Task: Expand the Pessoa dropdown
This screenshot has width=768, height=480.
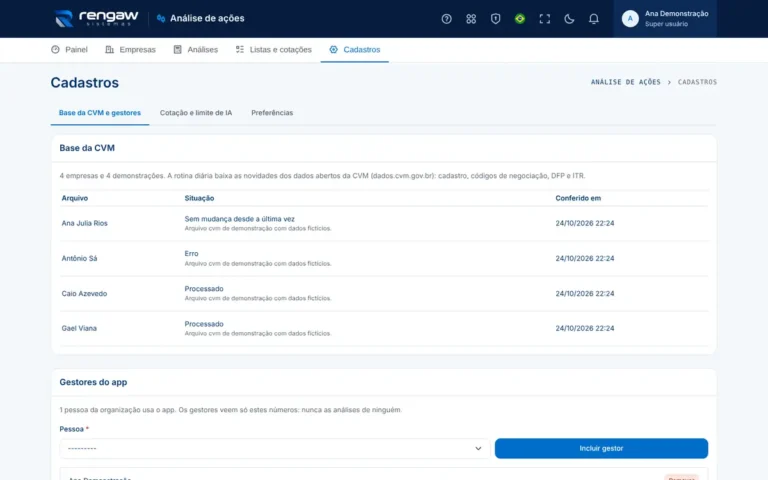Action: (275, 449)
